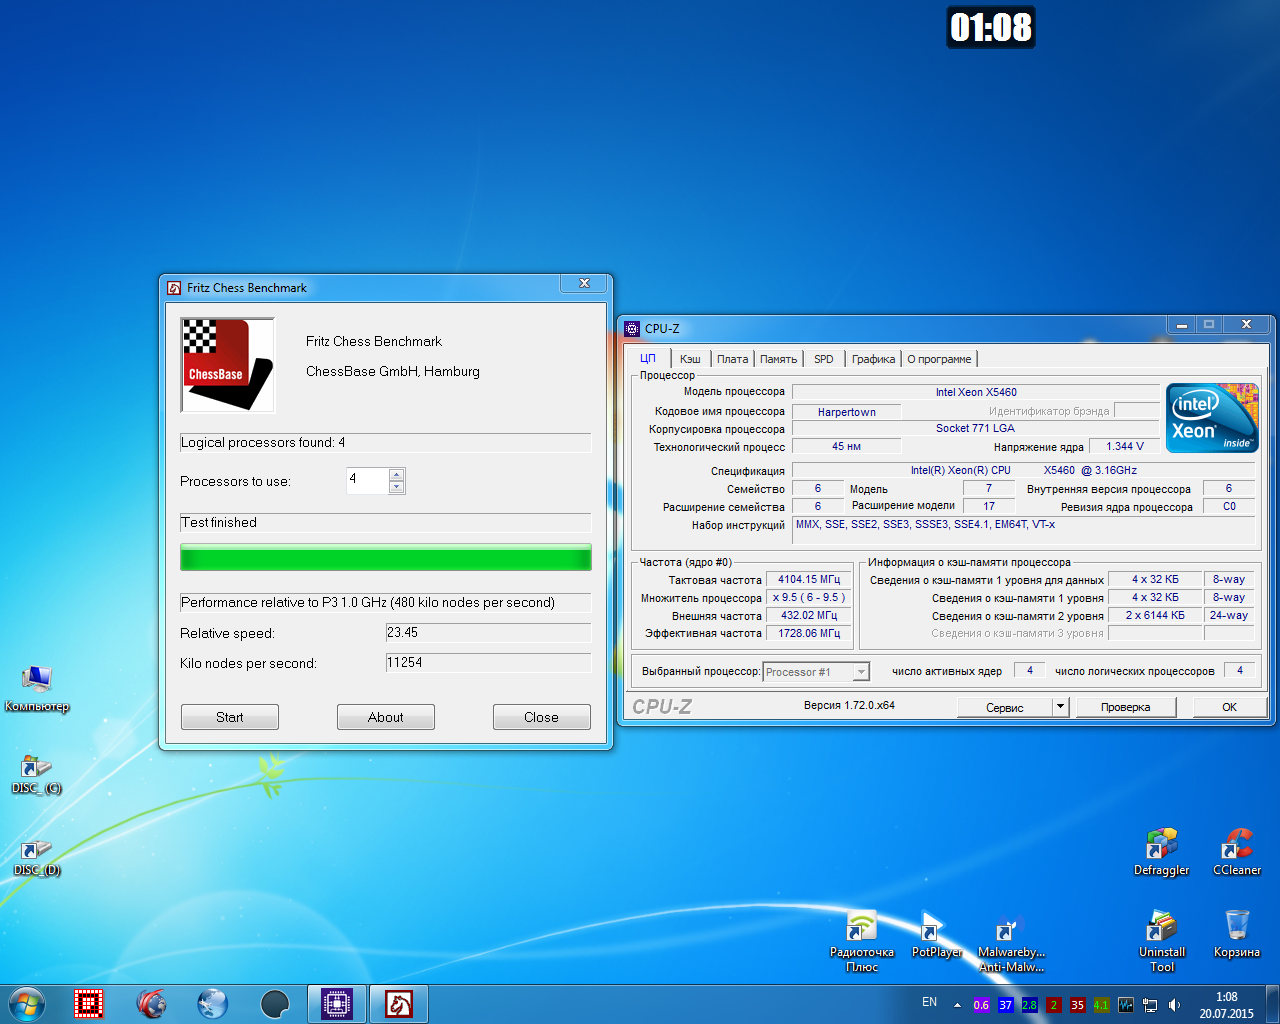Open the О программе tab
1280x1024 pixels.
(x=939, y=359)
